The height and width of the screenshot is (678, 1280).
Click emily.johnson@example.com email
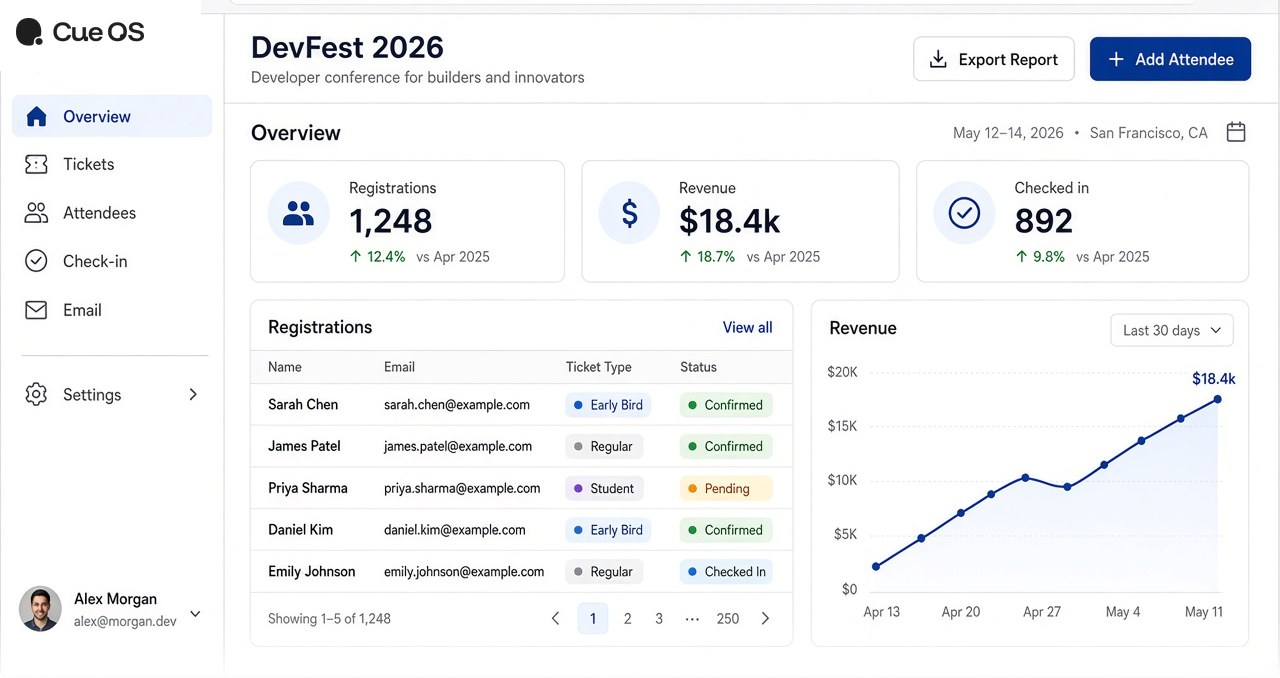click(x=464, y=572)
